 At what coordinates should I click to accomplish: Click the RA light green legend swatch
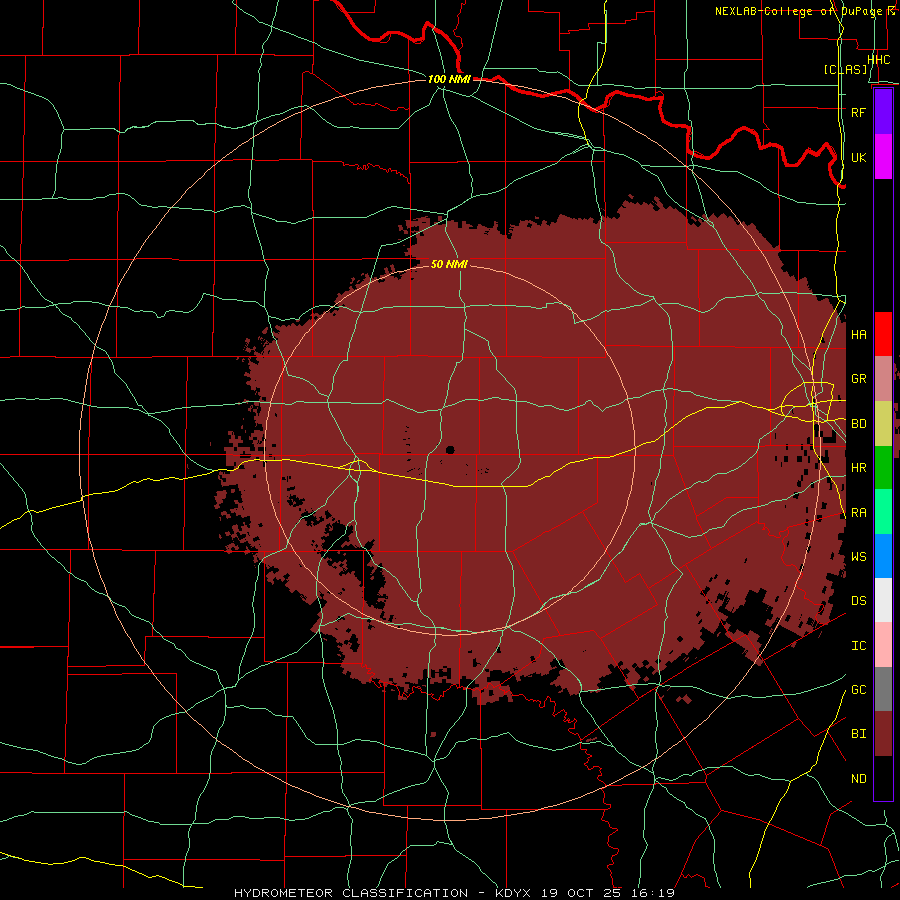click(x=883, y=511)
